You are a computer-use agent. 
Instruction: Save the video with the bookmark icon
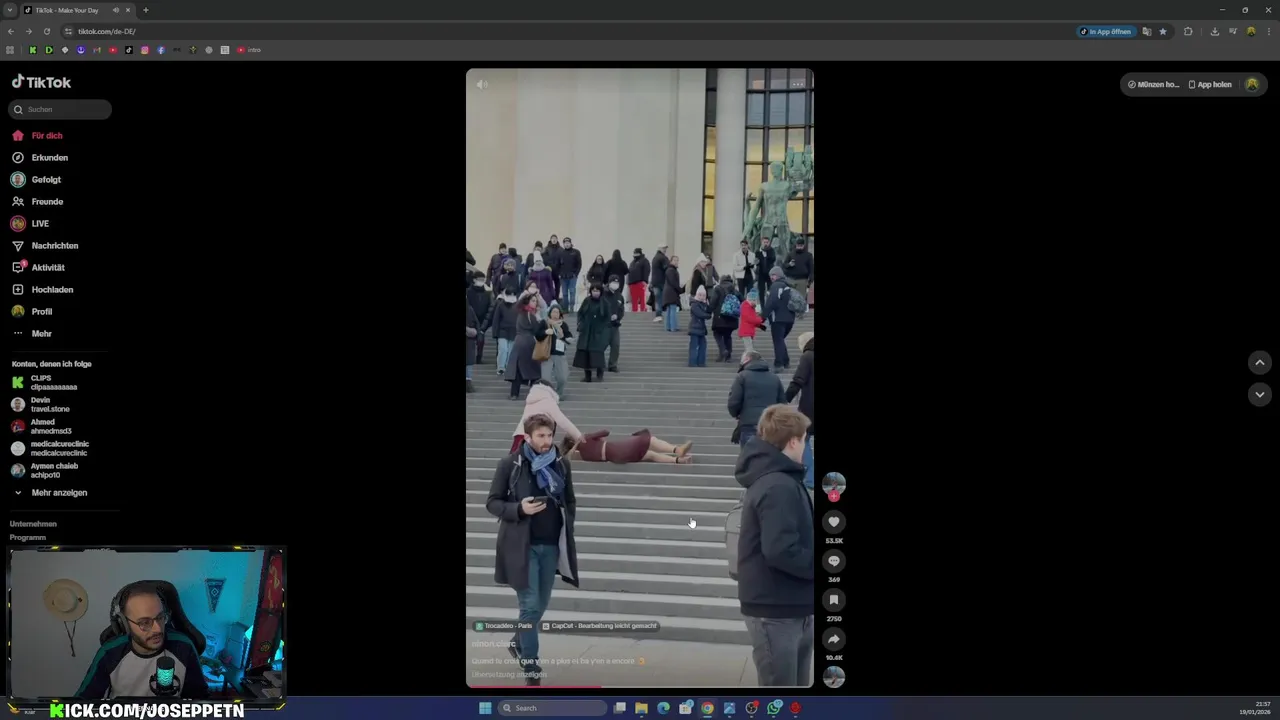[834, 600]
